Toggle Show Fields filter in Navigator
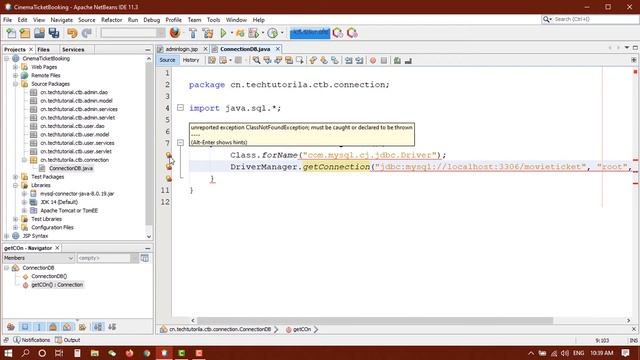The image size is (640, 360). 25,327
